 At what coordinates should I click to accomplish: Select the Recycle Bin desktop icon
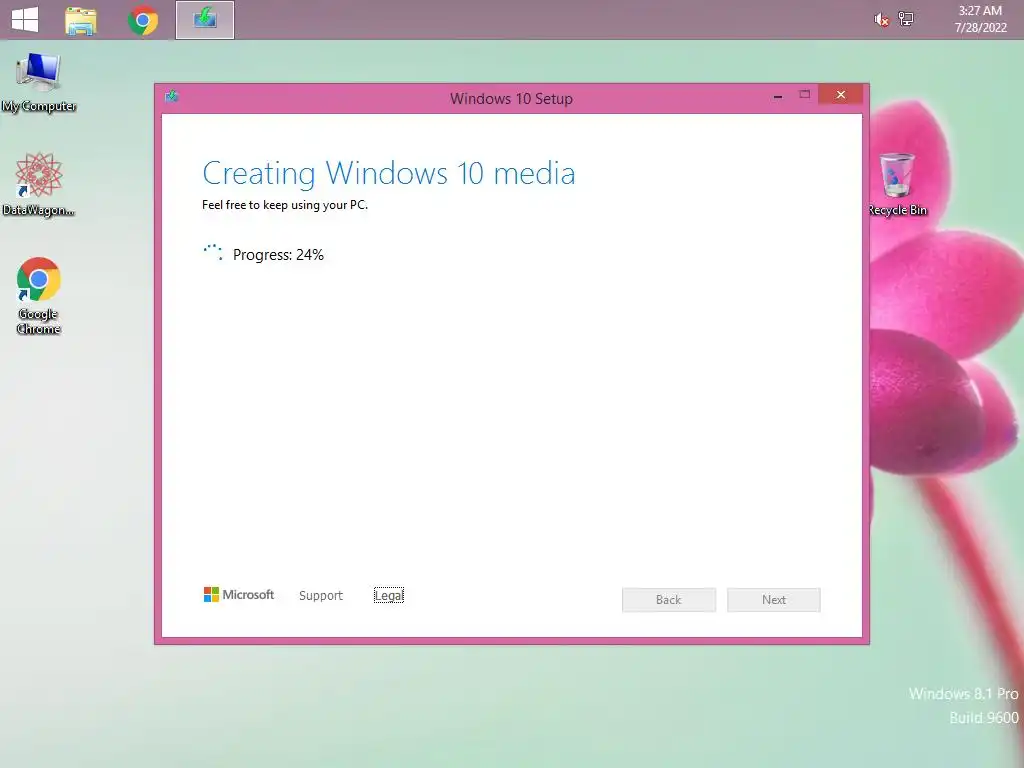pos(897,185)
